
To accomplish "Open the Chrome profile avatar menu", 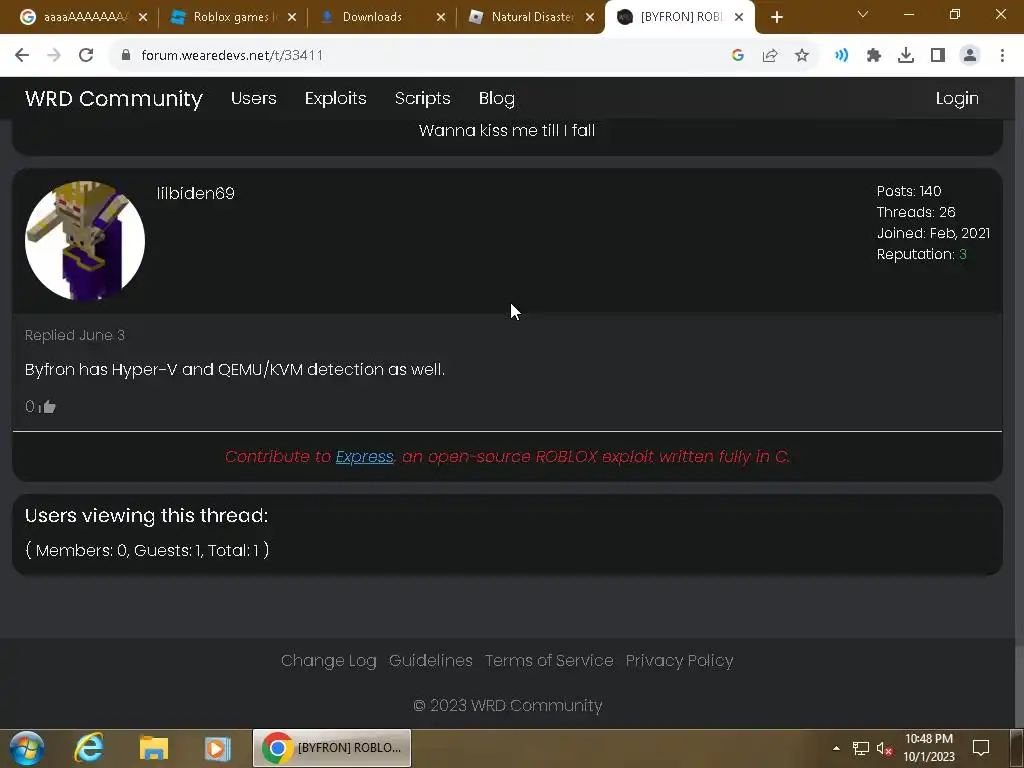I will [x=970, y=56].
